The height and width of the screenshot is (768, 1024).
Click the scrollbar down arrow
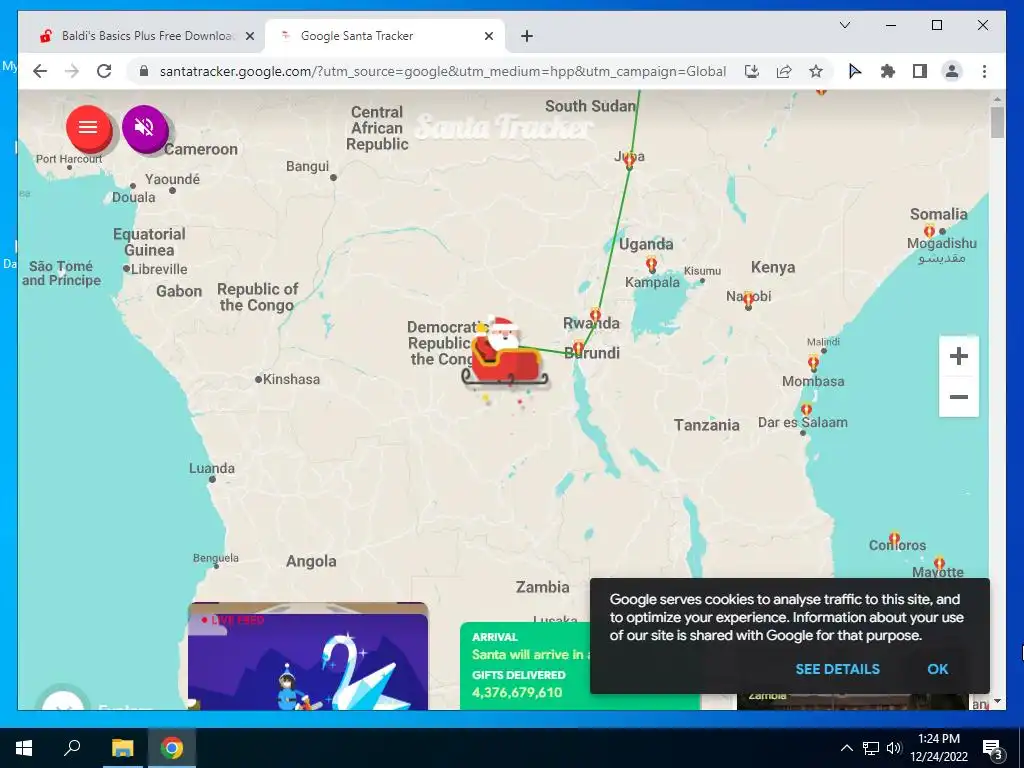click(x=997, y=701)
